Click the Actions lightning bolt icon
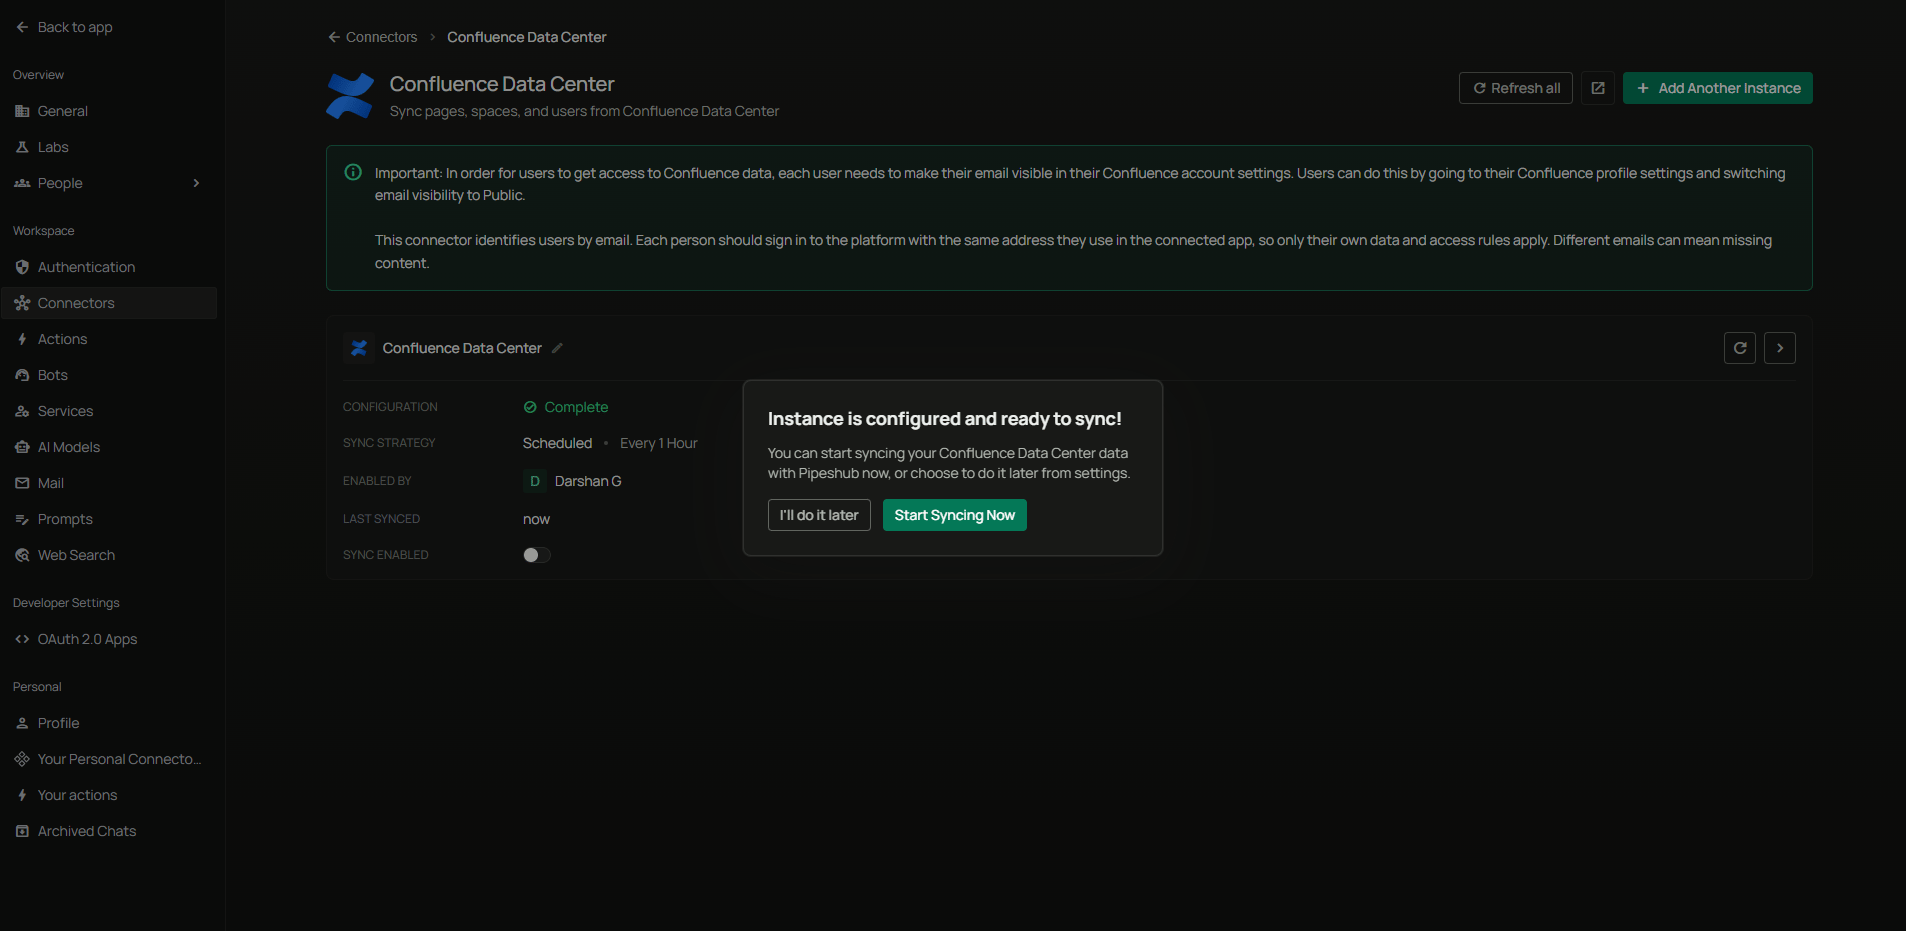Image resolution: width=1906 pixels, height=931 pixels. (x=22, y=339)
